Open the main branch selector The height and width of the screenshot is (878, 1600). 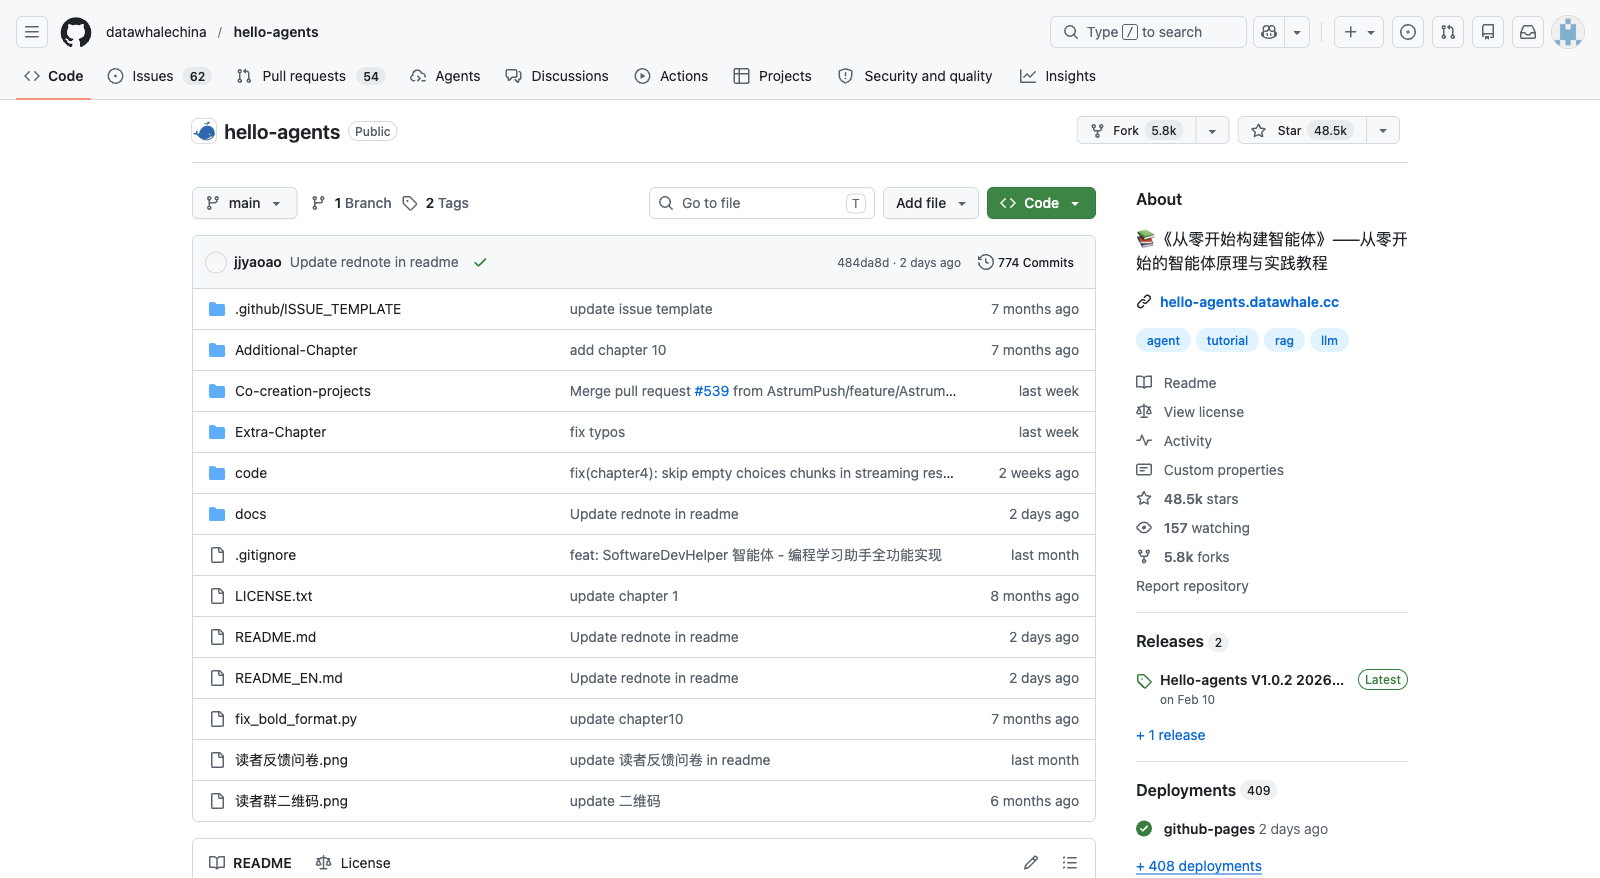coord(245,203)
